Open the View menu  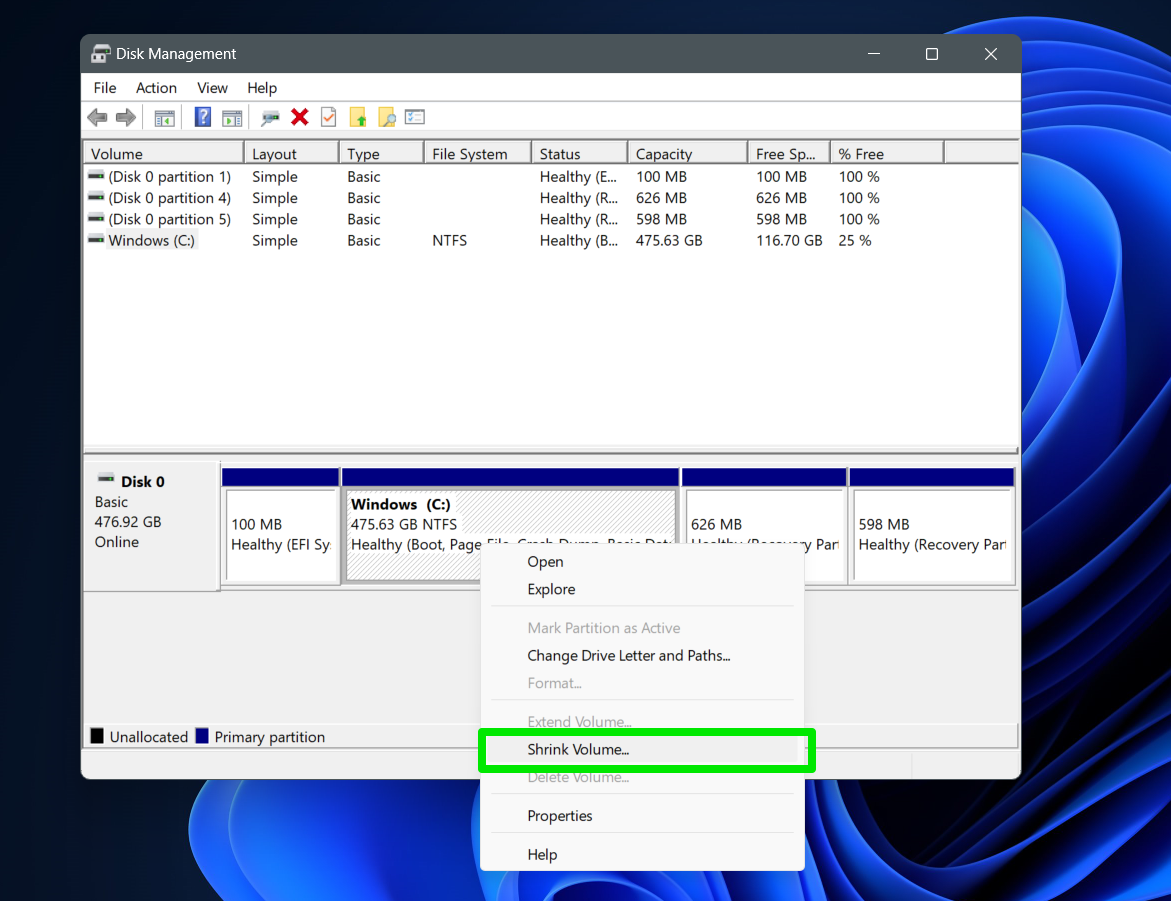click(x=212, y=88)
